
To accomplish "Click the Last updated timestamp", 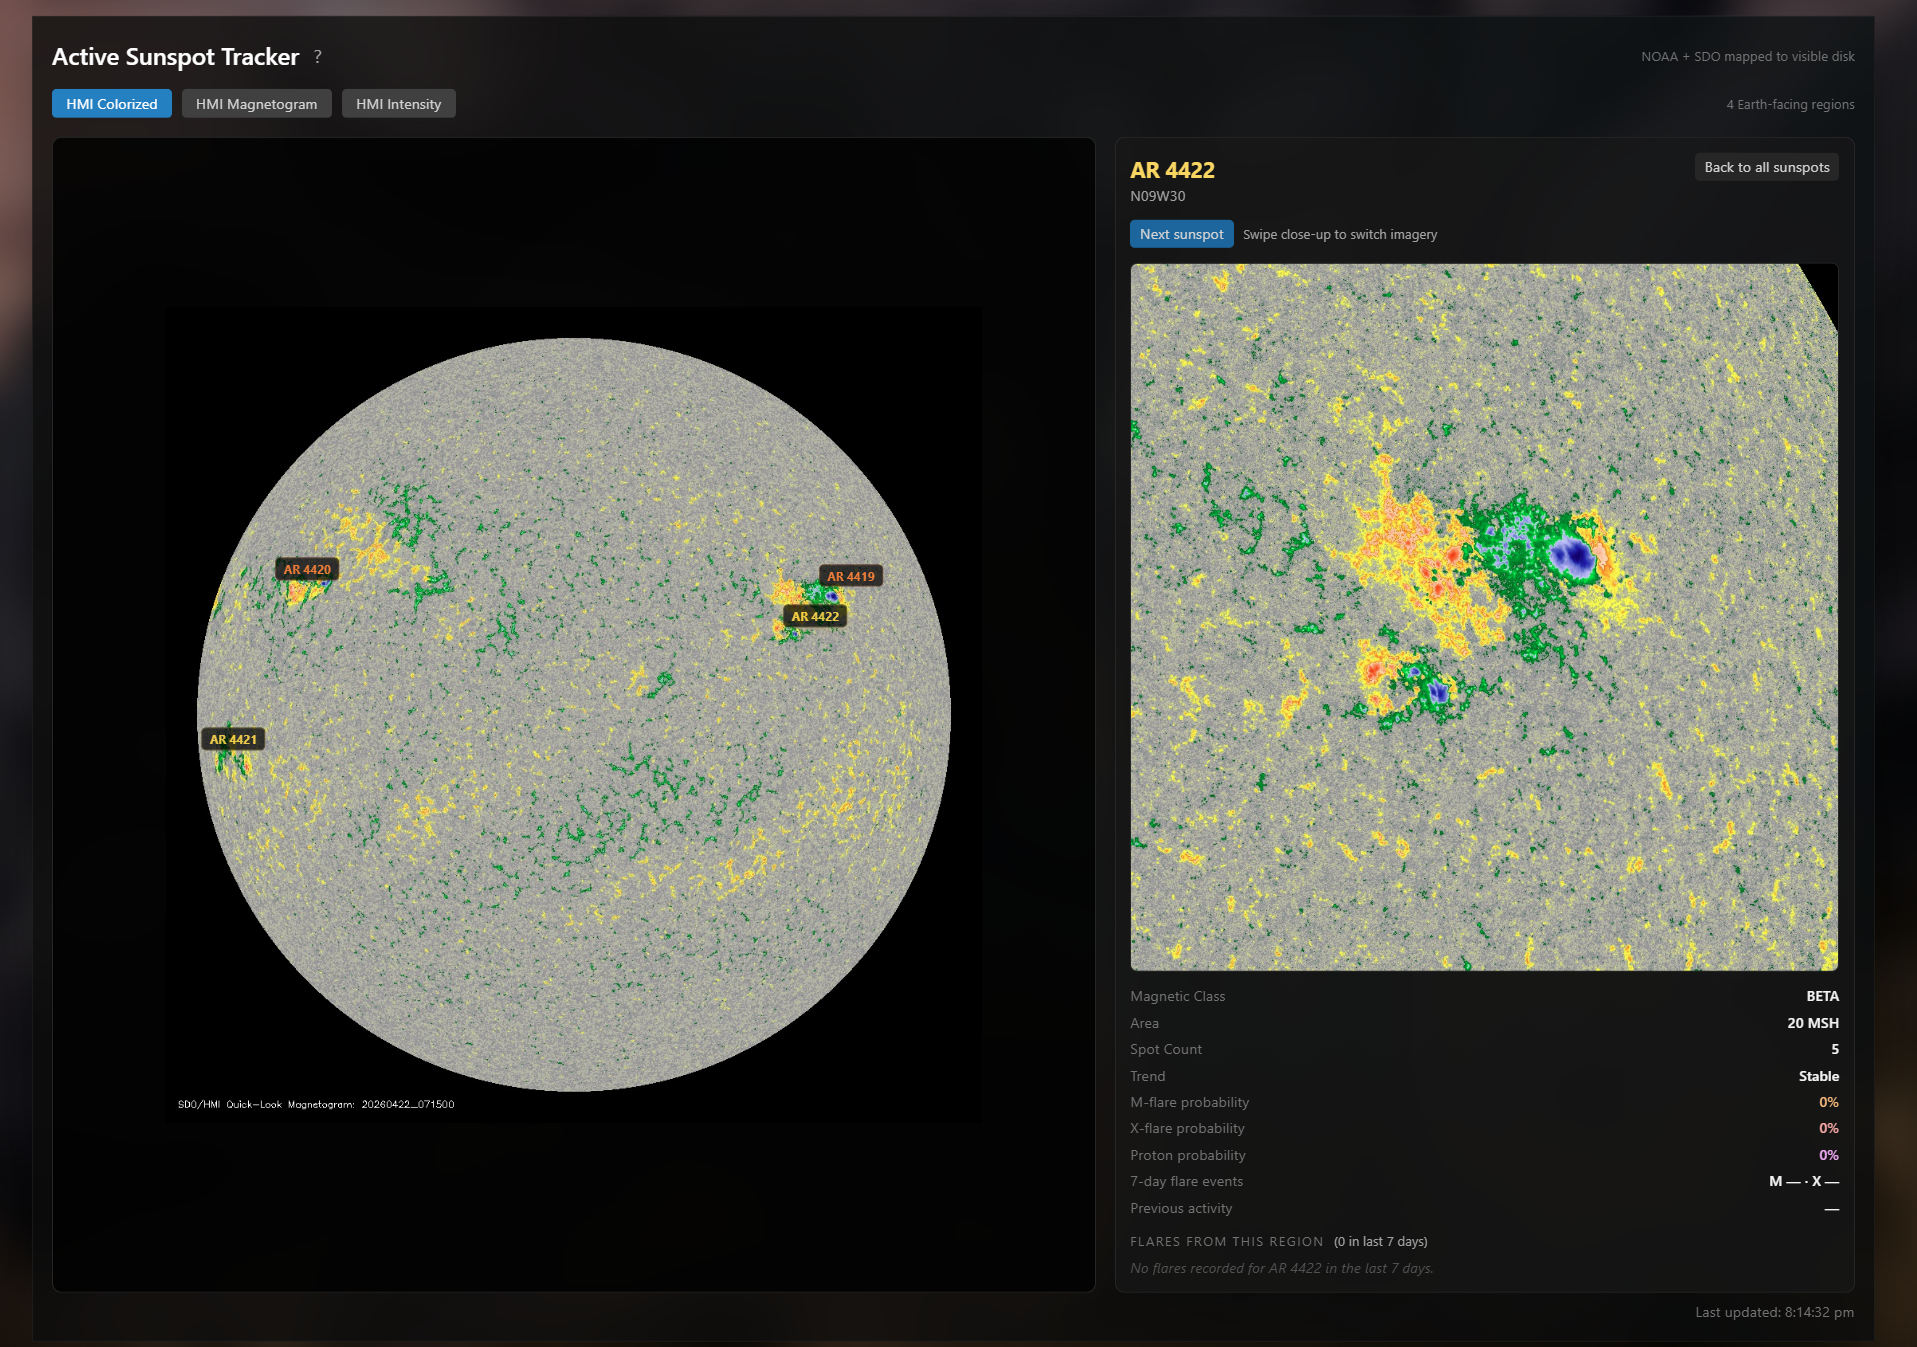I will coord(1775,1312).
